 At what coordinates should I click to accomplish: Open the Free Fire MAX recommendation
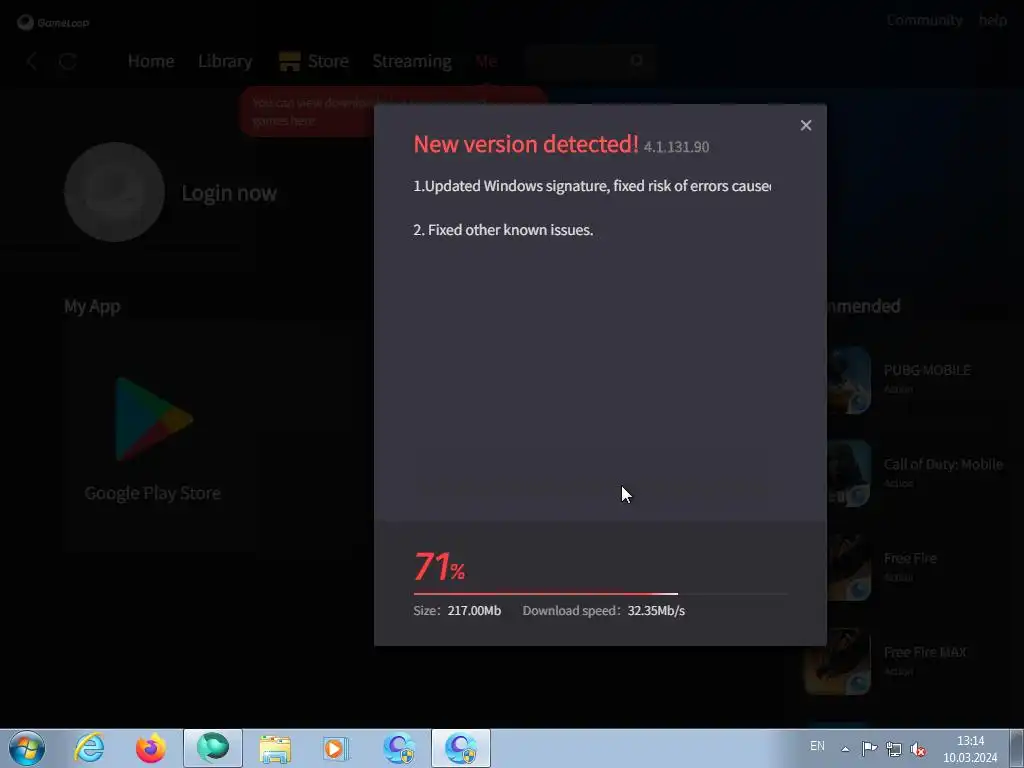(x=925, y=652)
